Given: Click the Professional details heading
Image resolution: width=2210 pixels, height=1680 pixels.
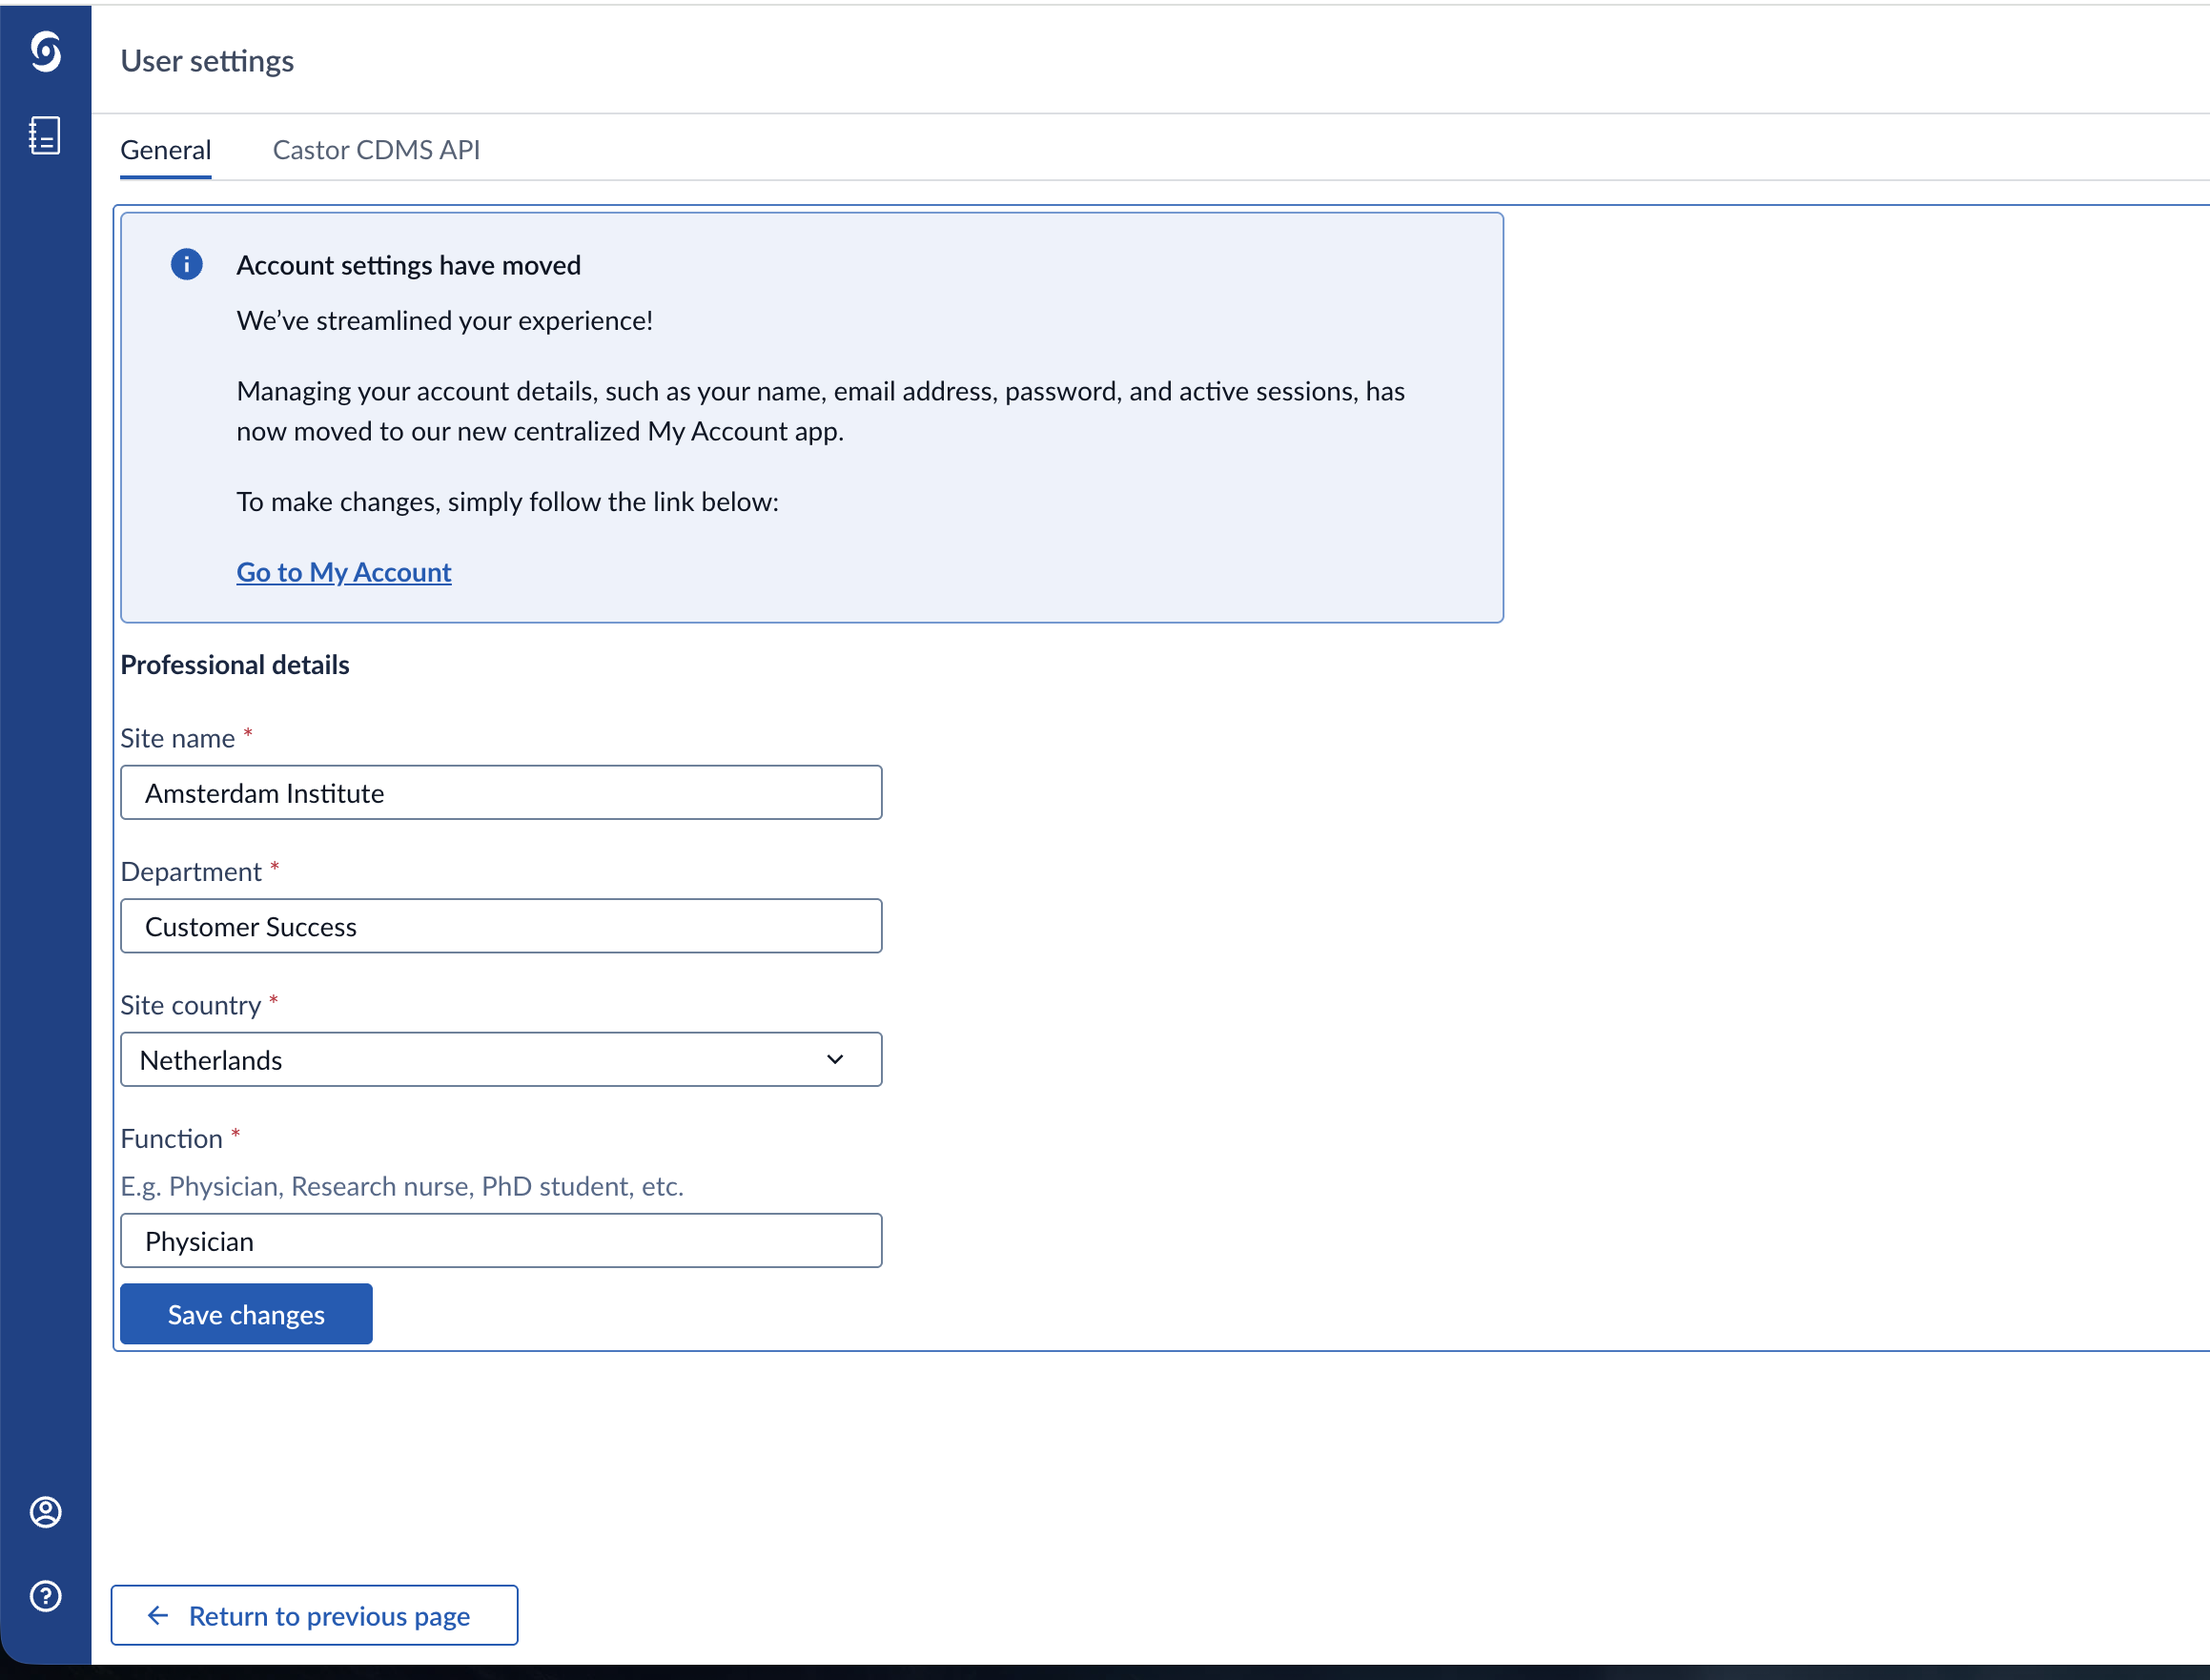Looking at the screenshot, I should point(235,665).
